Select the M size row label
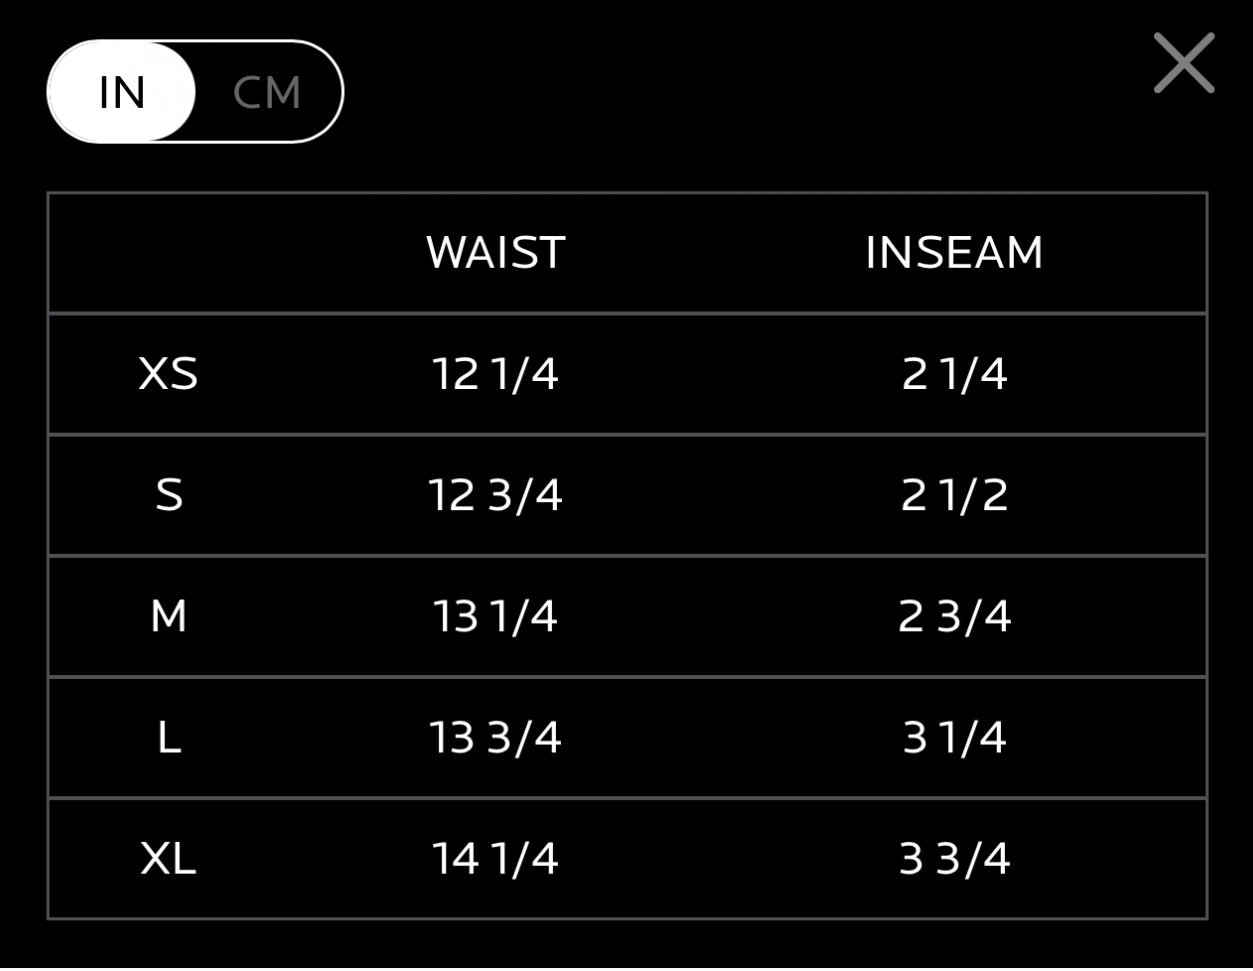 click(168, 616)
